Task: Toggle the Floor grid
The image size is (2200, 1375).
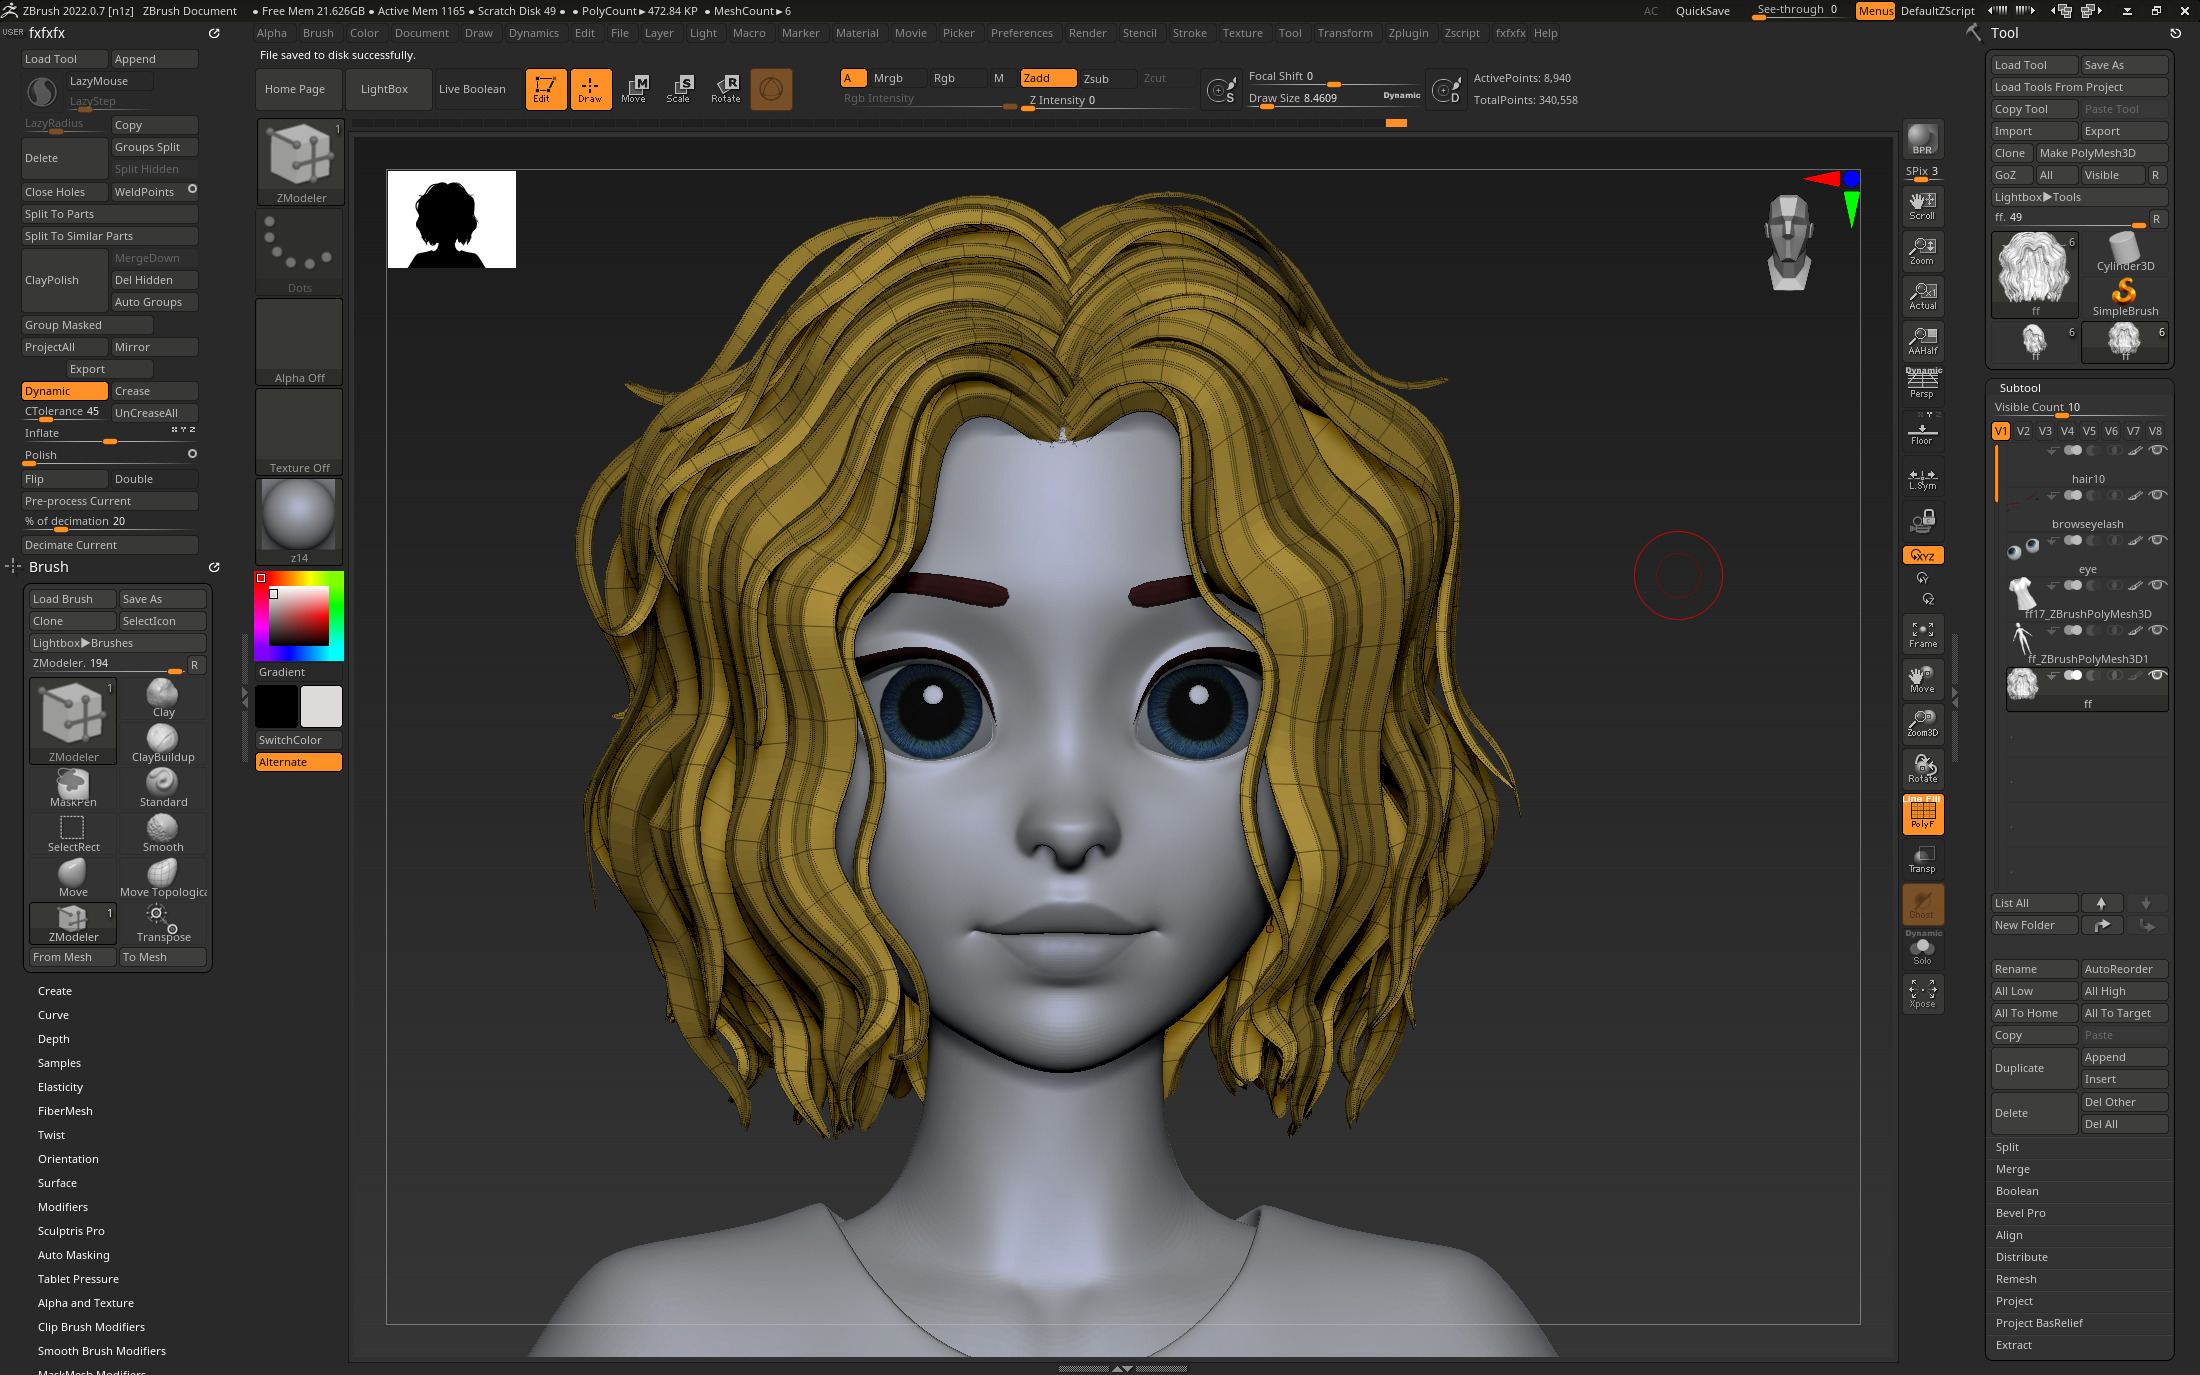Action: click(1922, 430)
